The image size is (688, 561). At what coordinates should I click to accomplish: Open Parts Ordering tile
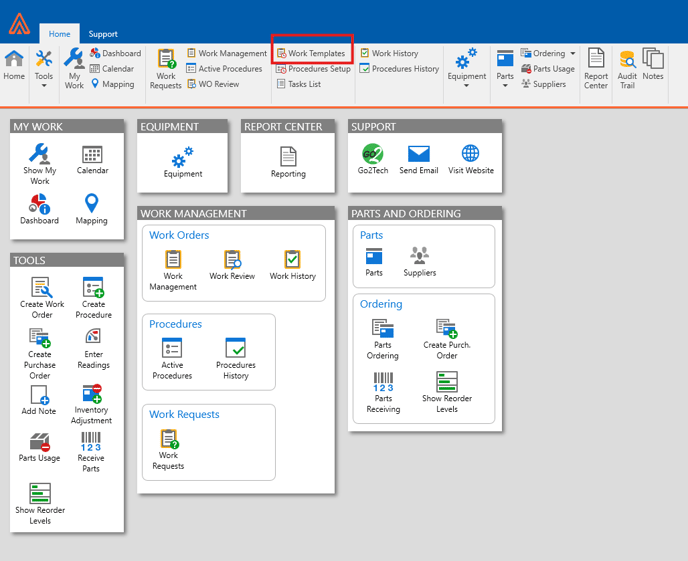[x=383, y=339]
